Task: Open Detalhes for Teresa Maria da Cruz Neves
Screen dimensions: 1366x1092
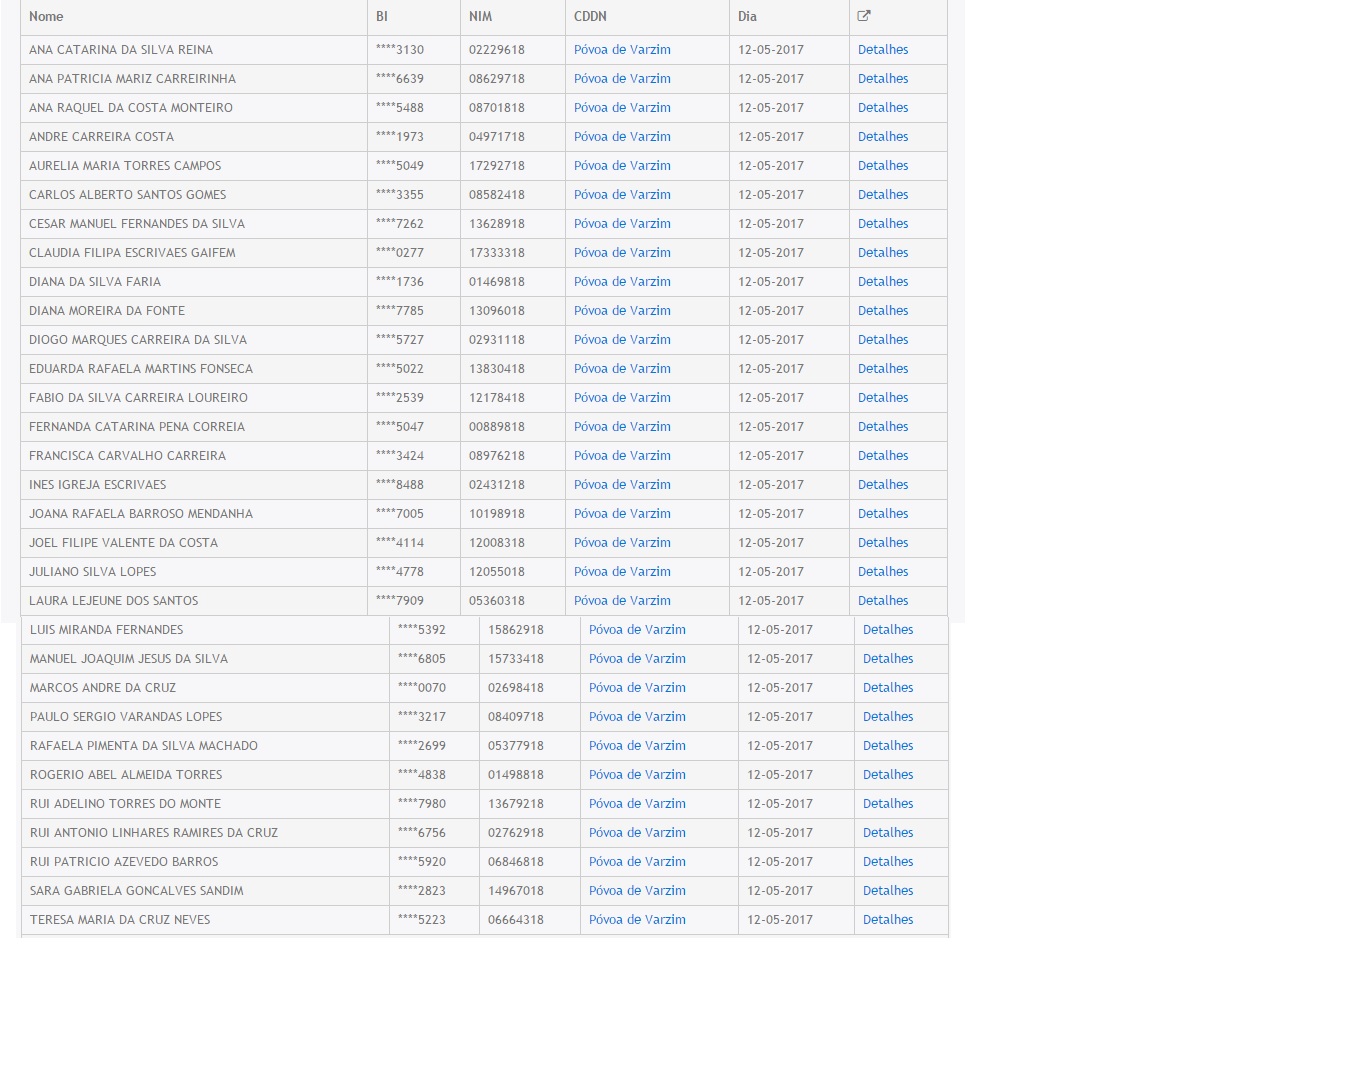Action: 888,920
